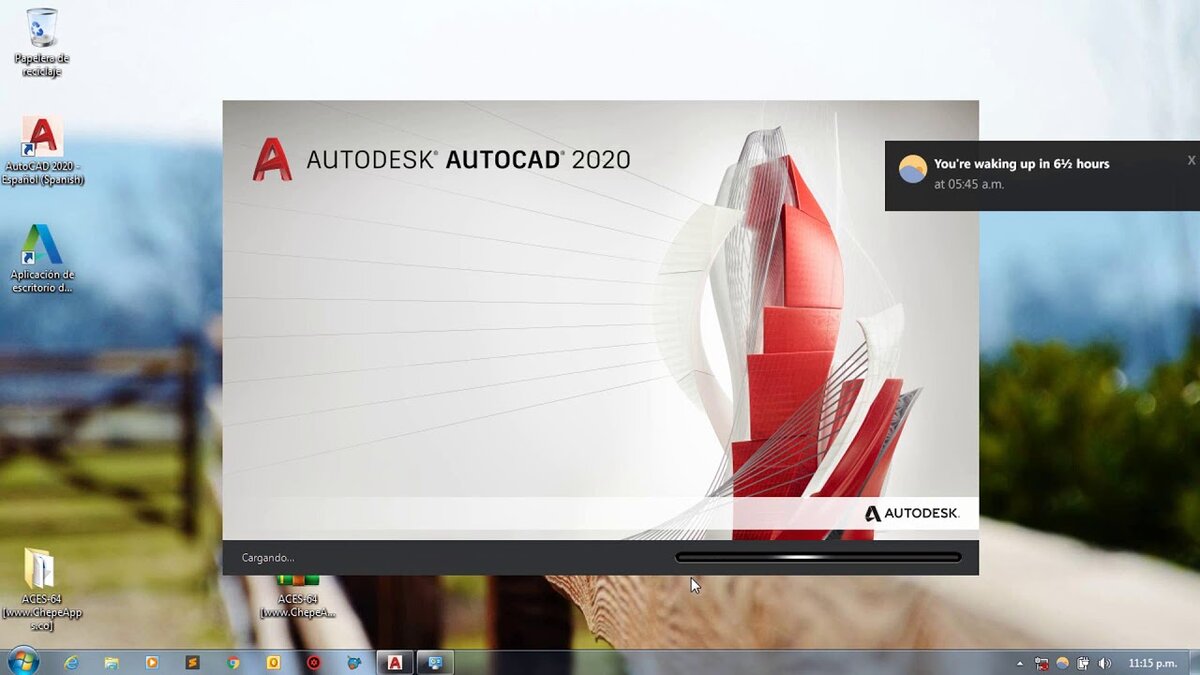
Task: Show hidden system tray icons arrow
Action: point(1020,663)
